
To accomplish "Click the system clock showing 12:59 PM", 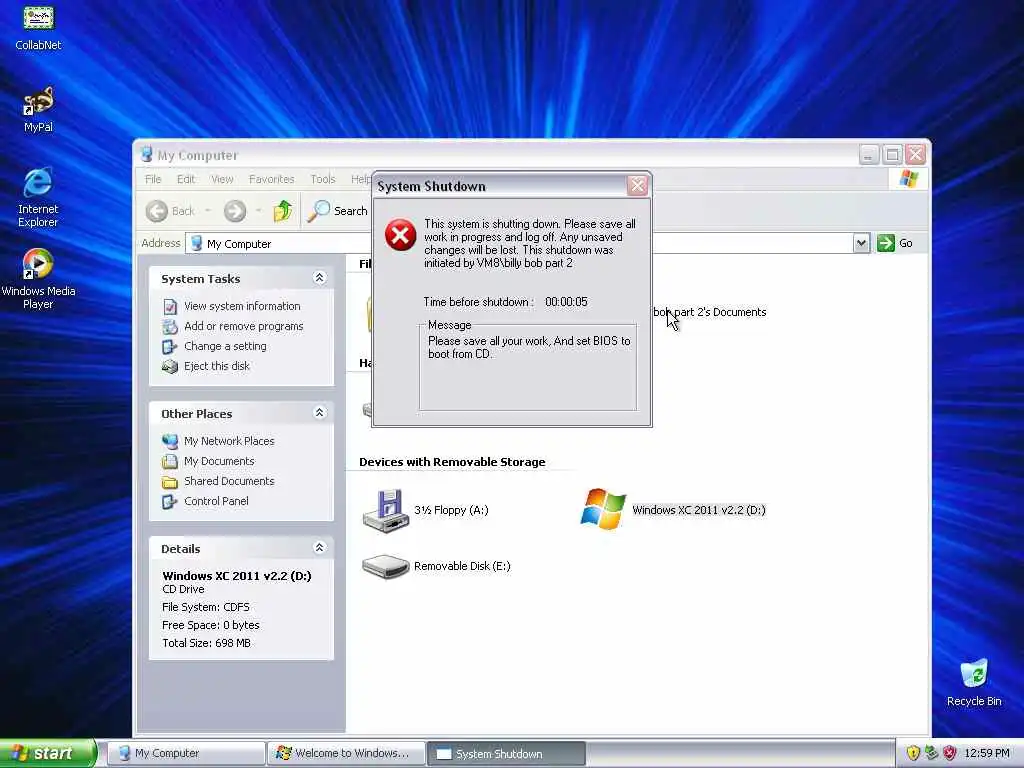I will tap(987, 753).
